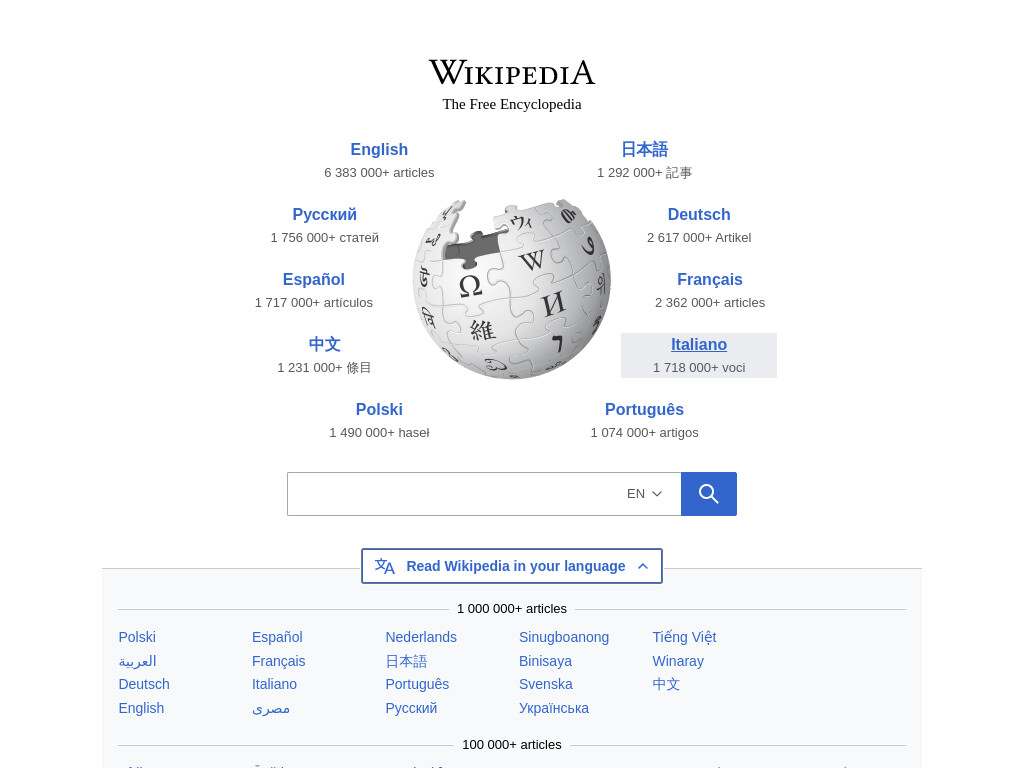Open the highlighted Italiano link
Viewport: 1024px width, 768px height.
pos(699,344)
